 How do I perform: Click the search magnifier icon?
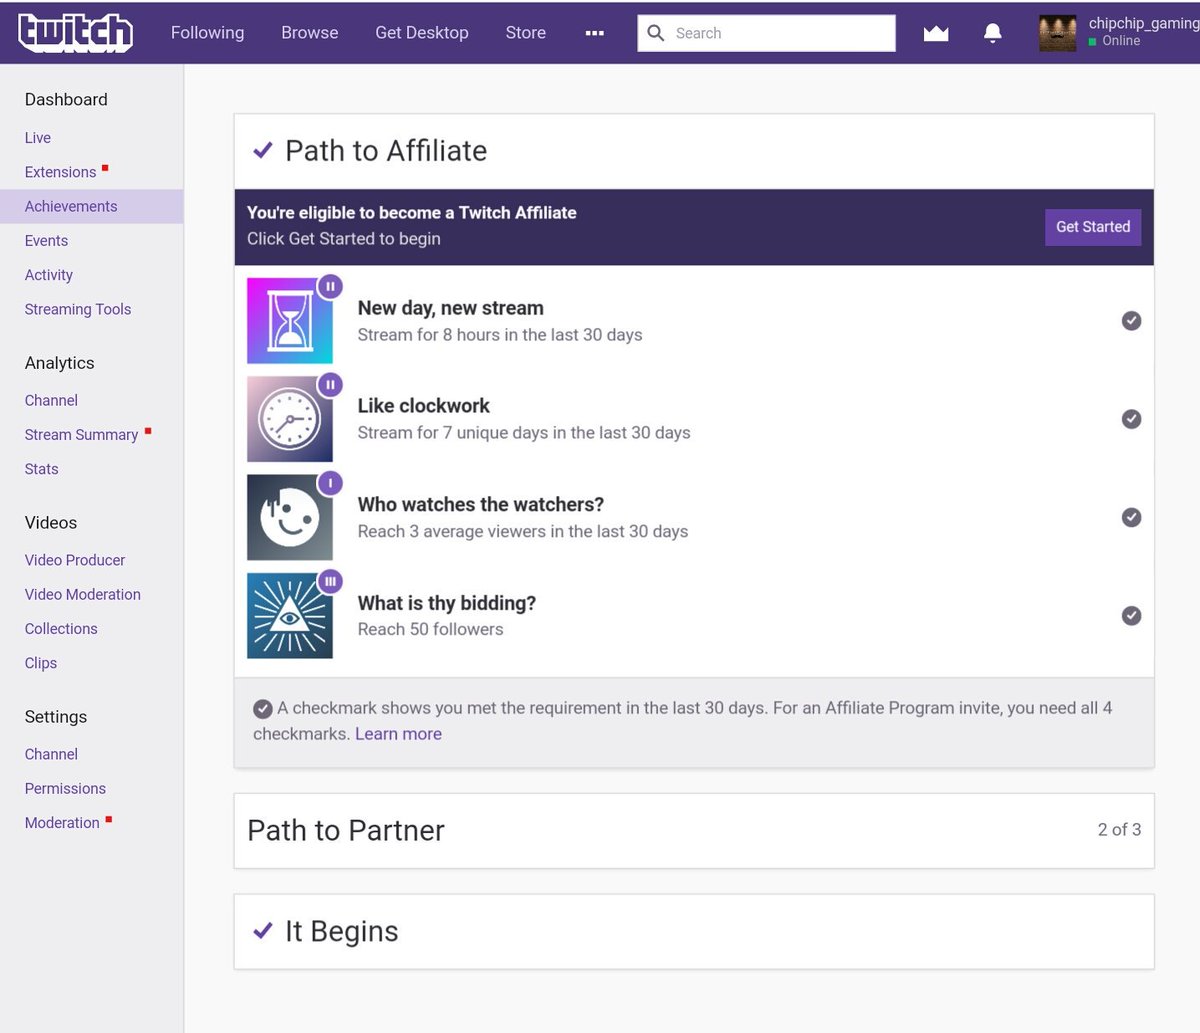(656, 33)
